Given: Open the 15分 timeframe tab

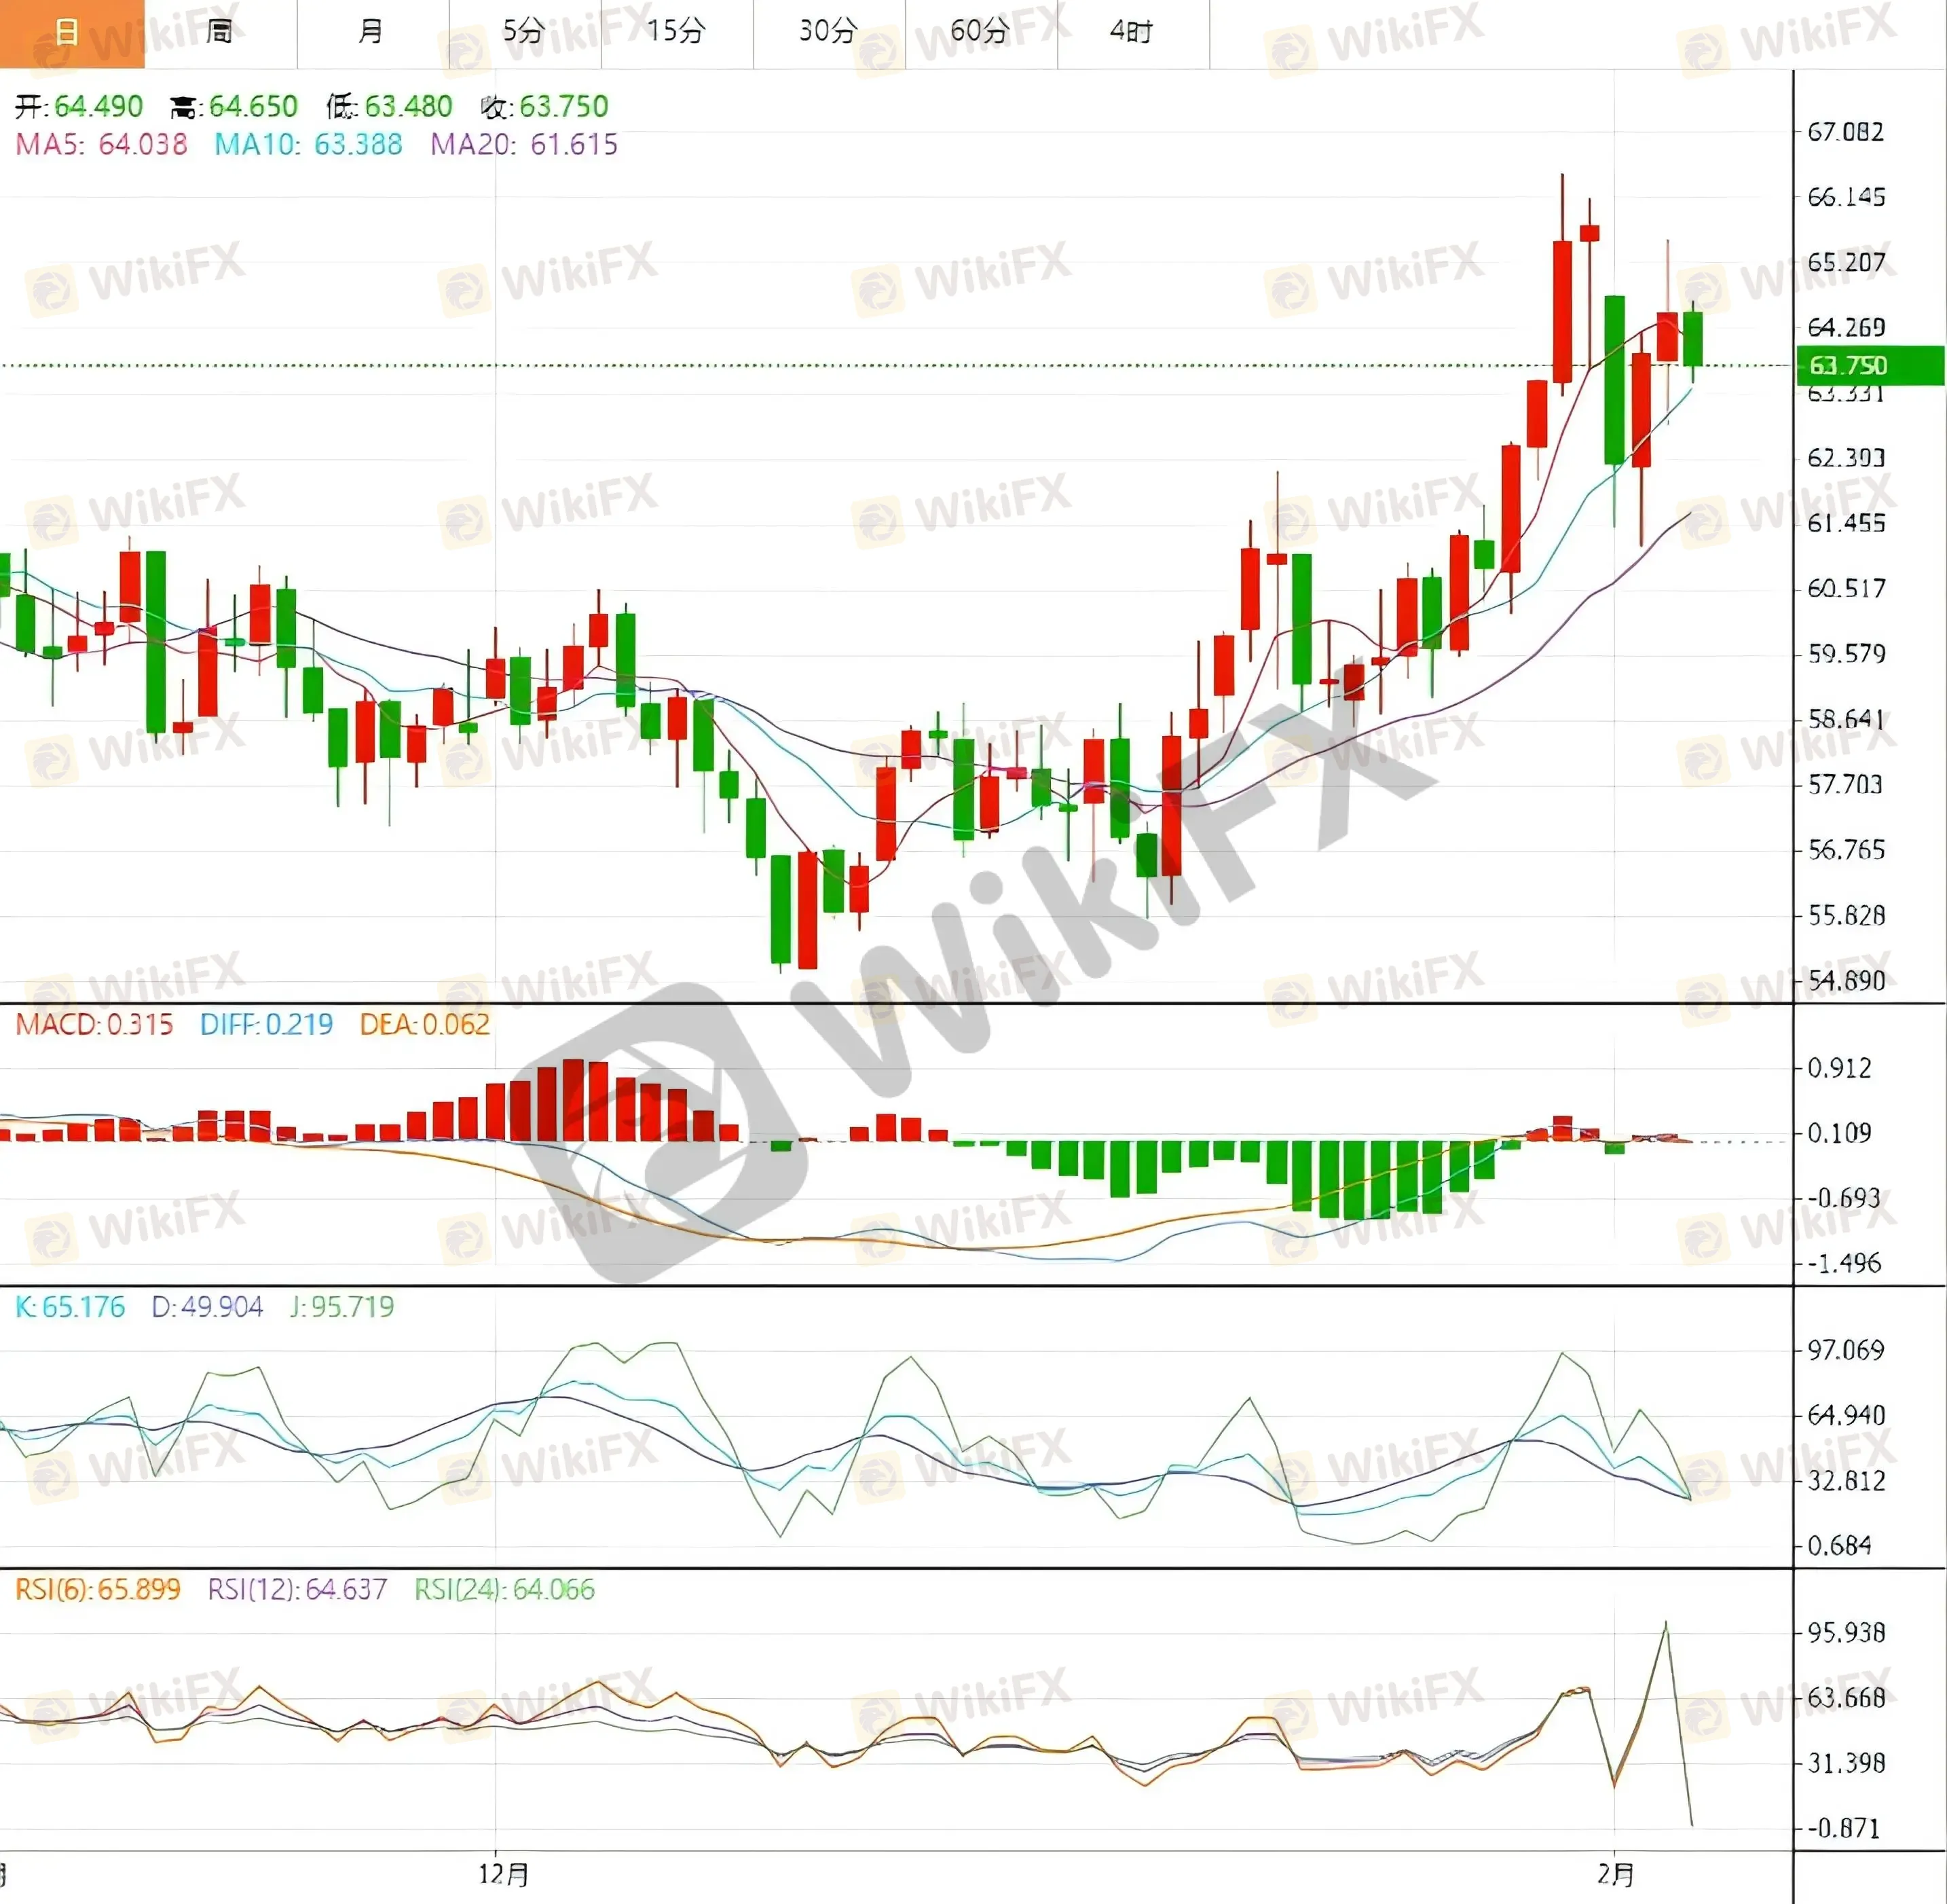Looking at the screenshot, I should [x=676, y=33].
